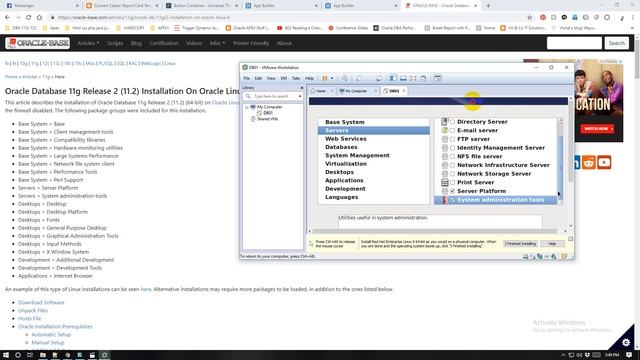The height and width of the screenshot is (360, 640).
Task: Reload the browser page
Action: [29, 17]
